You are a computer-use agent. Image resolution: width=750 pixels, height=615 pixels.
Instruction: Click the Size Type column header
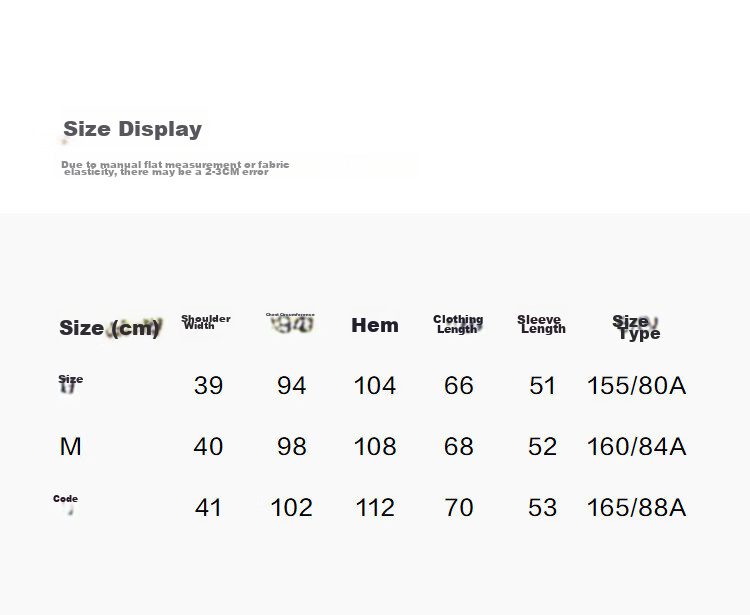tap(636, 327)
